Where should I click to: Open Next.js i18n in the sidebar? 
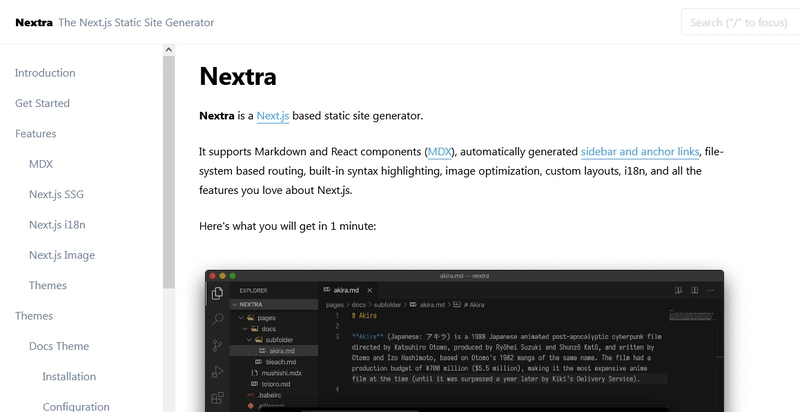coord(57,224)
